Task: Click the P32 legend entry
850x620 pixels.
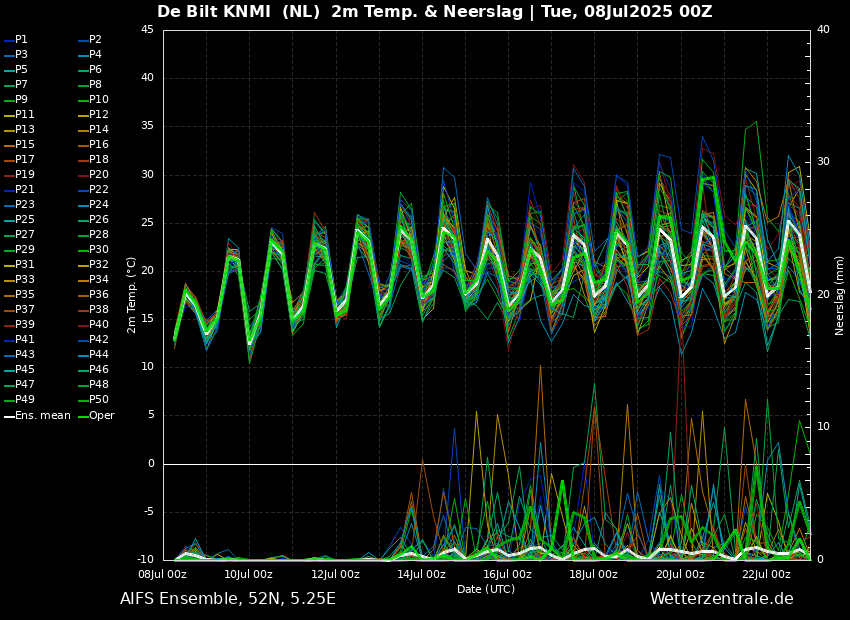Action: pos(98,265)
